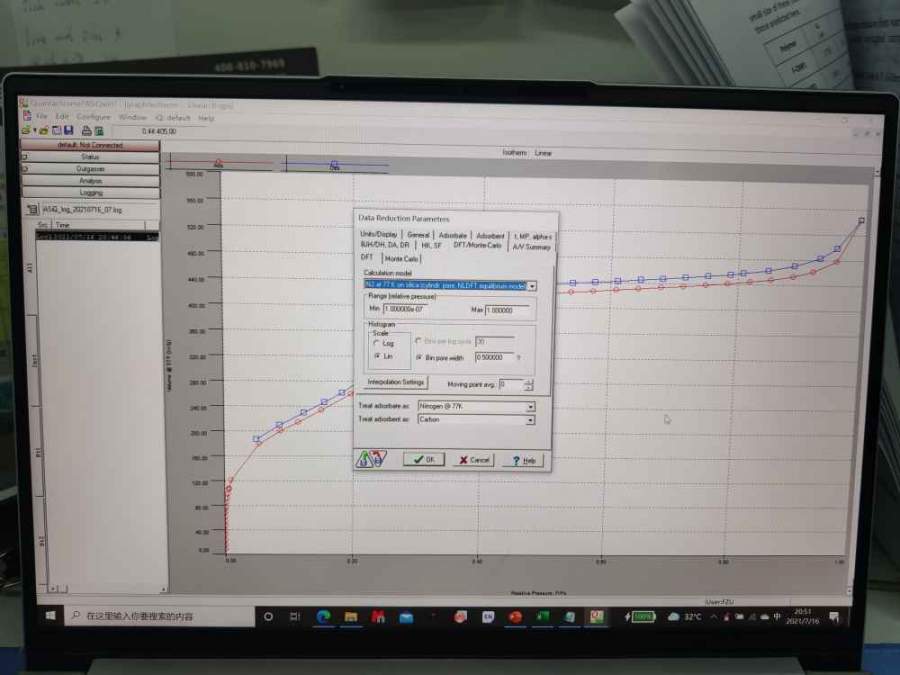
Task: Switch to the A/V Summary tab
Action: pos(532,247)
